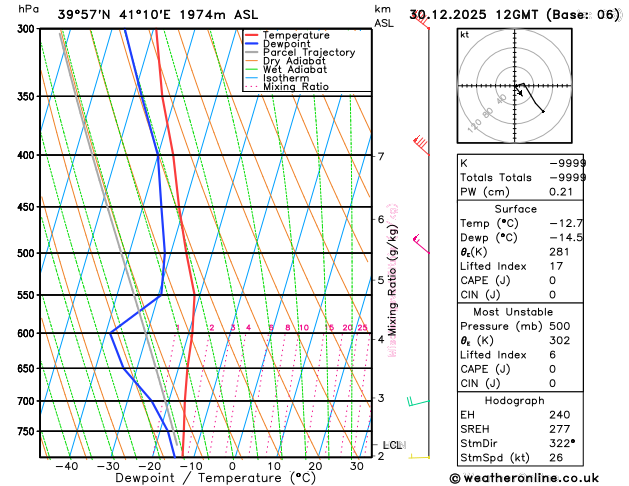Click the 650 hPa pressure label
The width and height of the screenshot is (629, 486).
click(x=28, y=369)
